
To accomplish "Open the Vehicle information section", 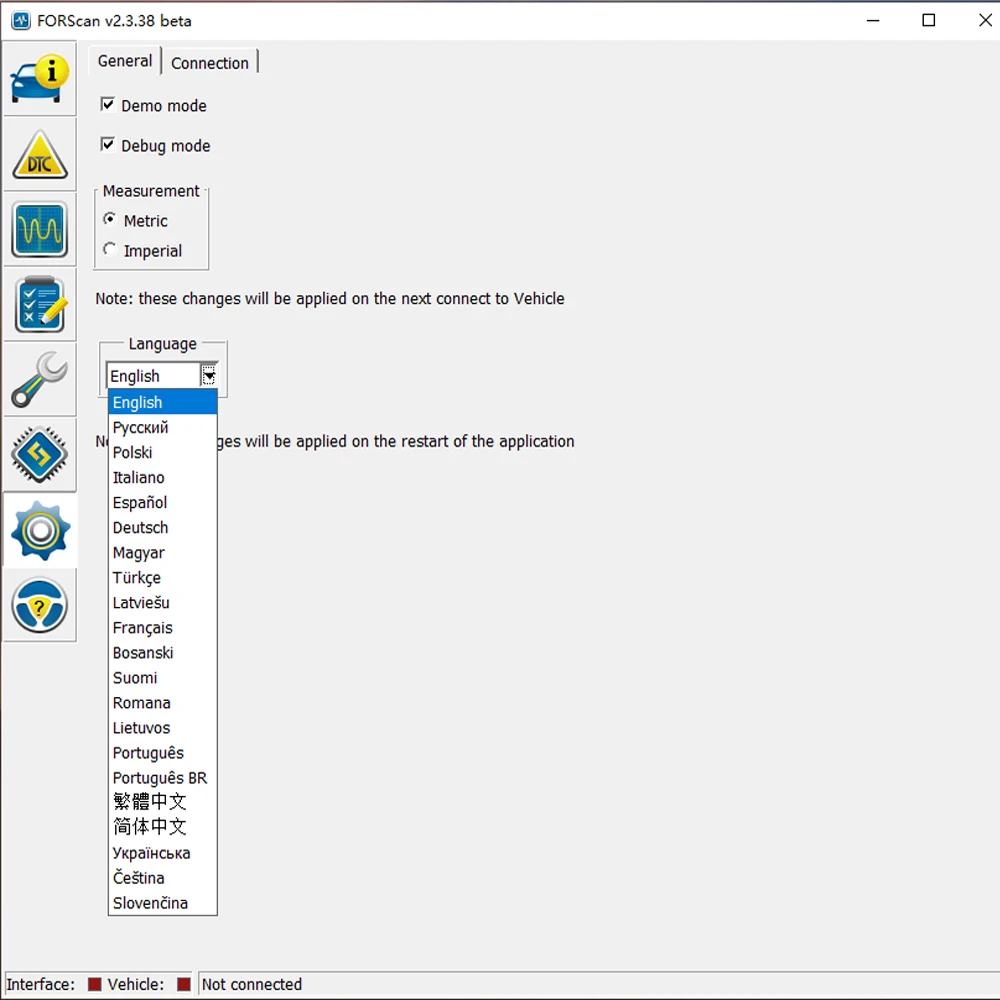I will coord(40,79).
